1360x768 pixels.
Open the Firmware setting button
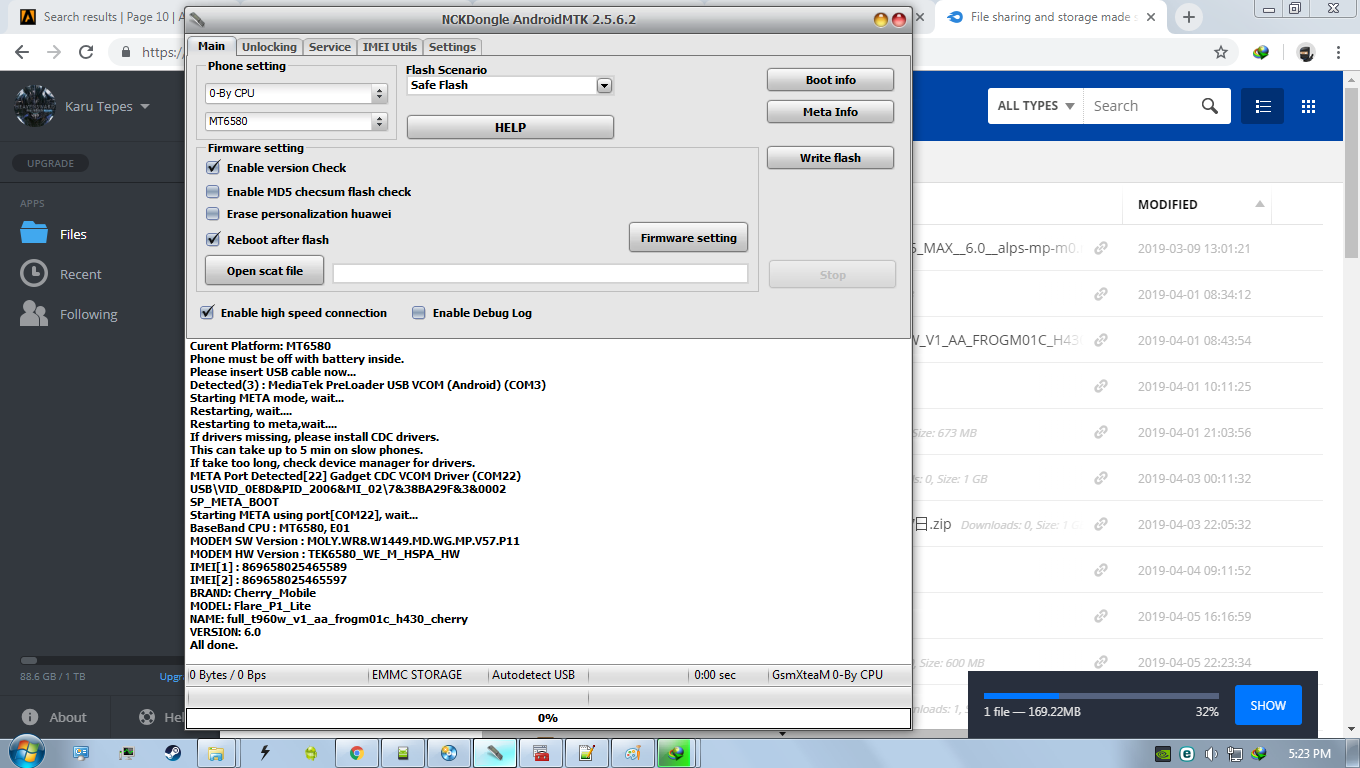point(688,238)
